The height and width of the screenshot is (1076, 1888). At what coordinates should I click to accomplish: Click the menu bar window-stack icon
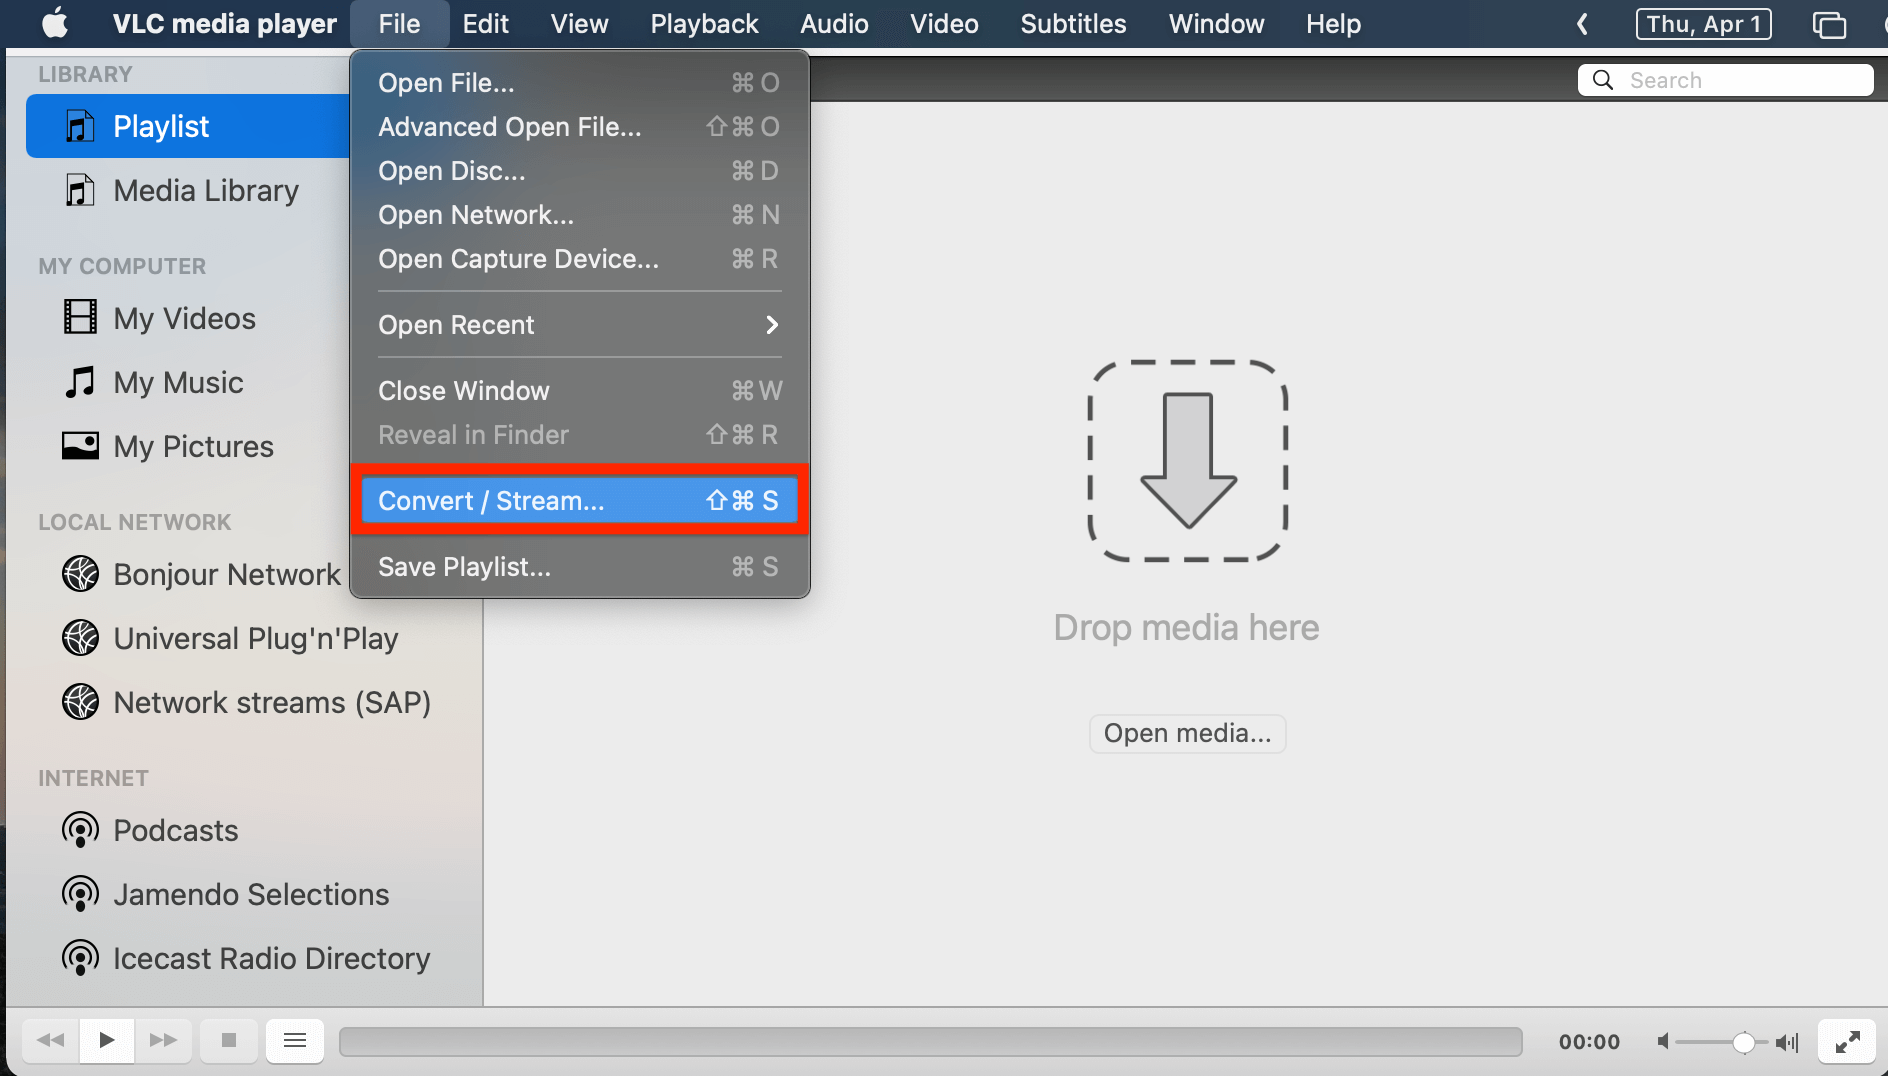click(1829, 24)
